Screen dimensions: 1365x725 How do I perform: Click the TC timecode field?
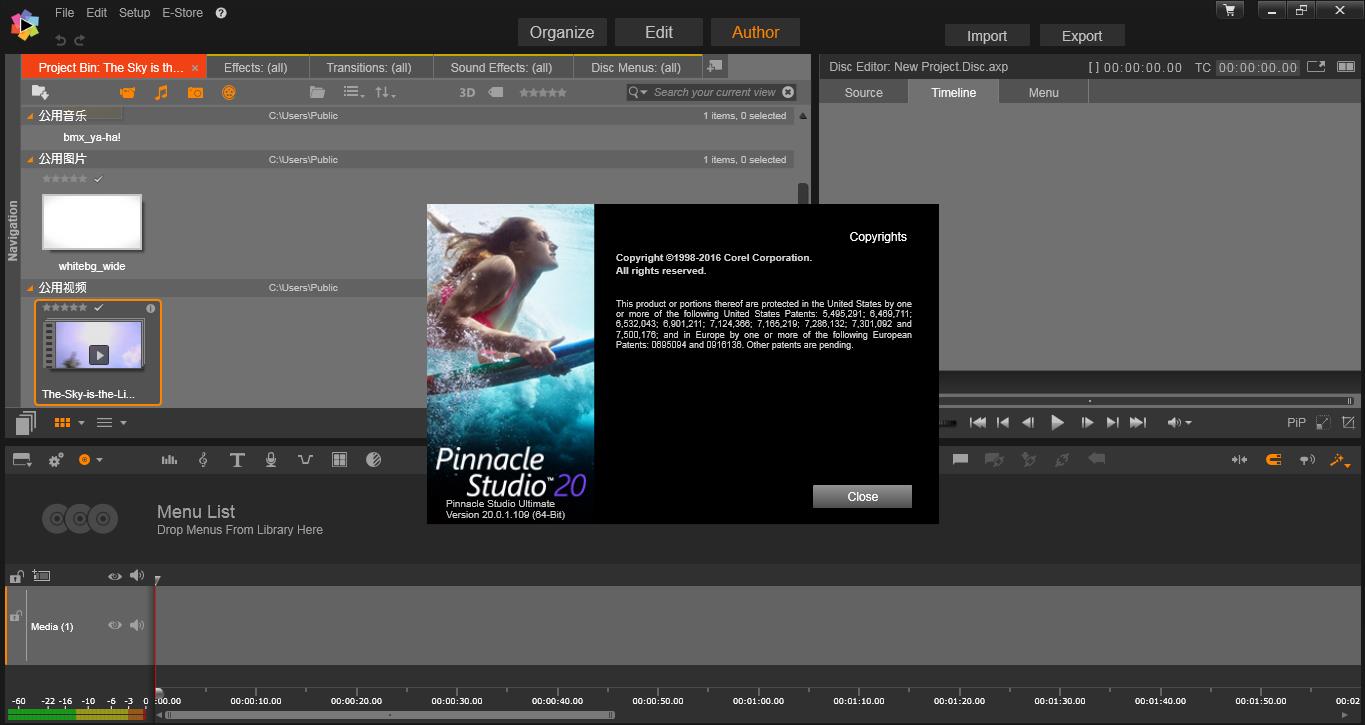(1258, 68)
